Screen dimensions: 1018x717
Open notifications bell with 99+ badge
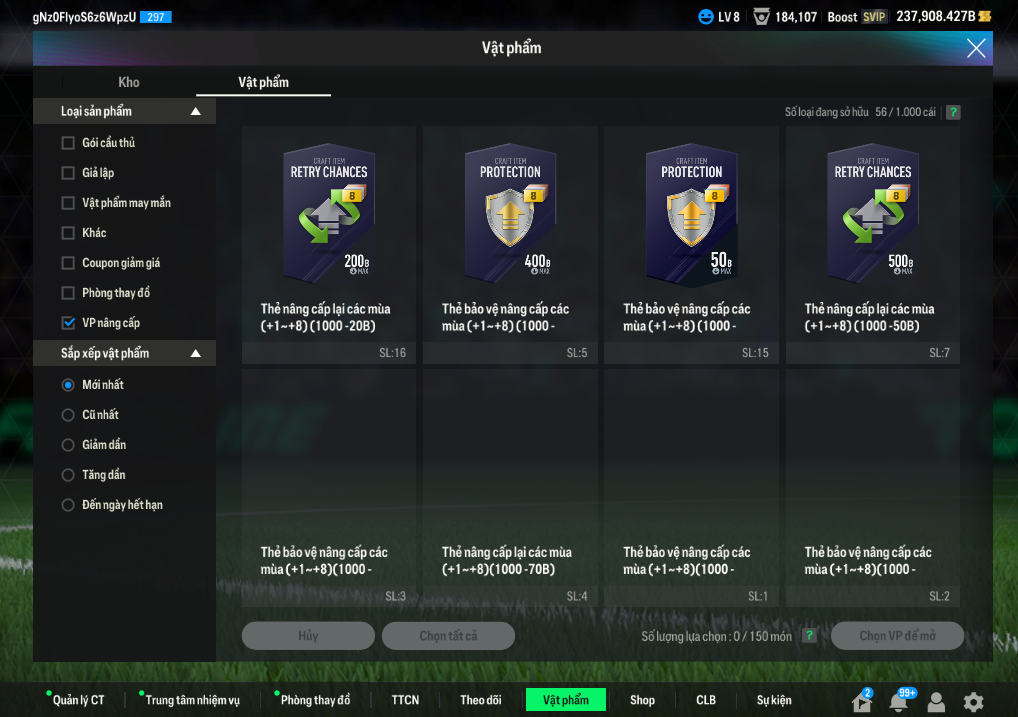[899, 701]
